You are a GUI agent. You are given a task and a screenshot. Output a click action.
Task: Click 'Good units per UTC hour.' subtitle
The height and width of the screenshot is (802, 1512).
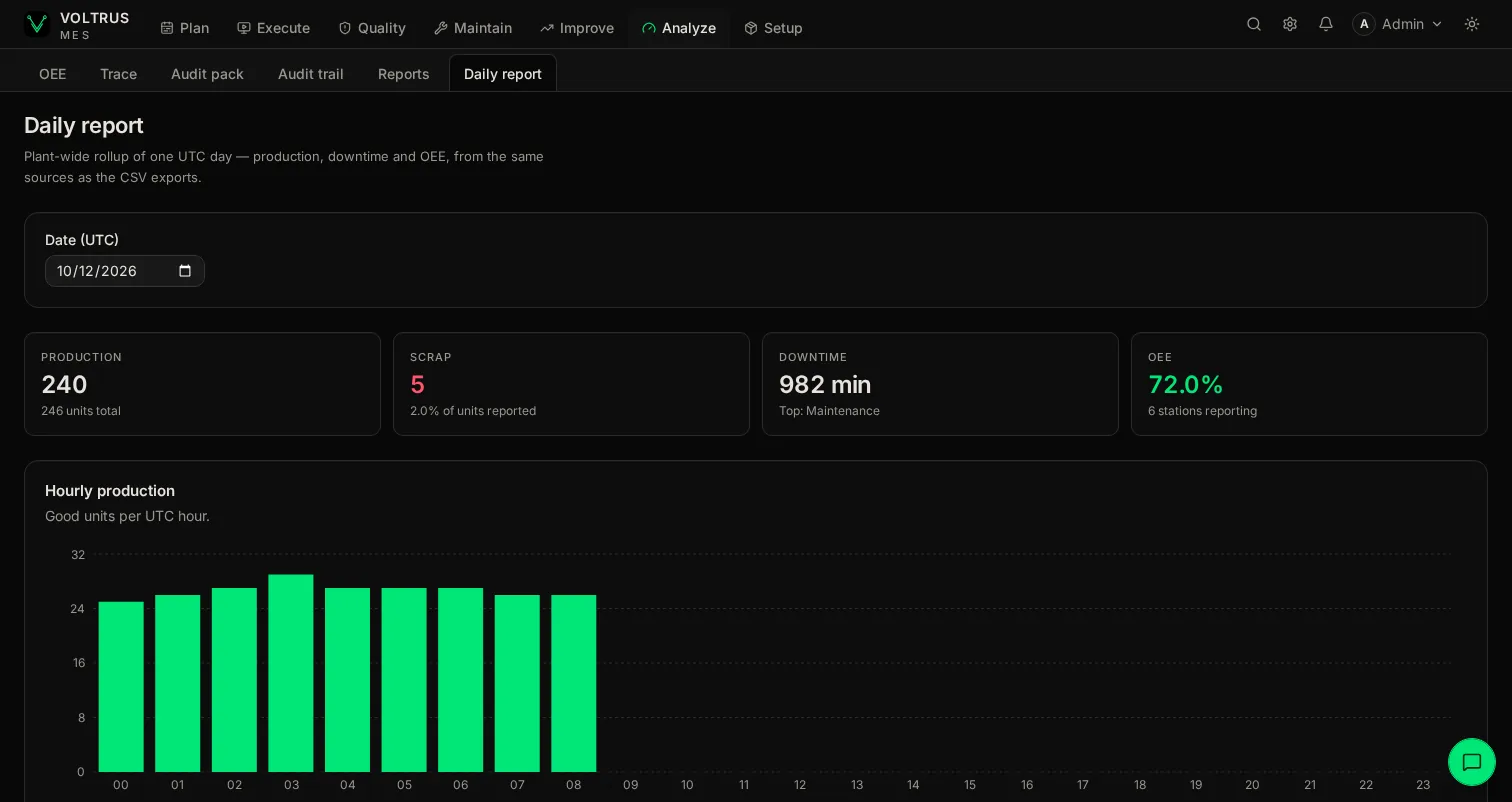tap(127, 516)
